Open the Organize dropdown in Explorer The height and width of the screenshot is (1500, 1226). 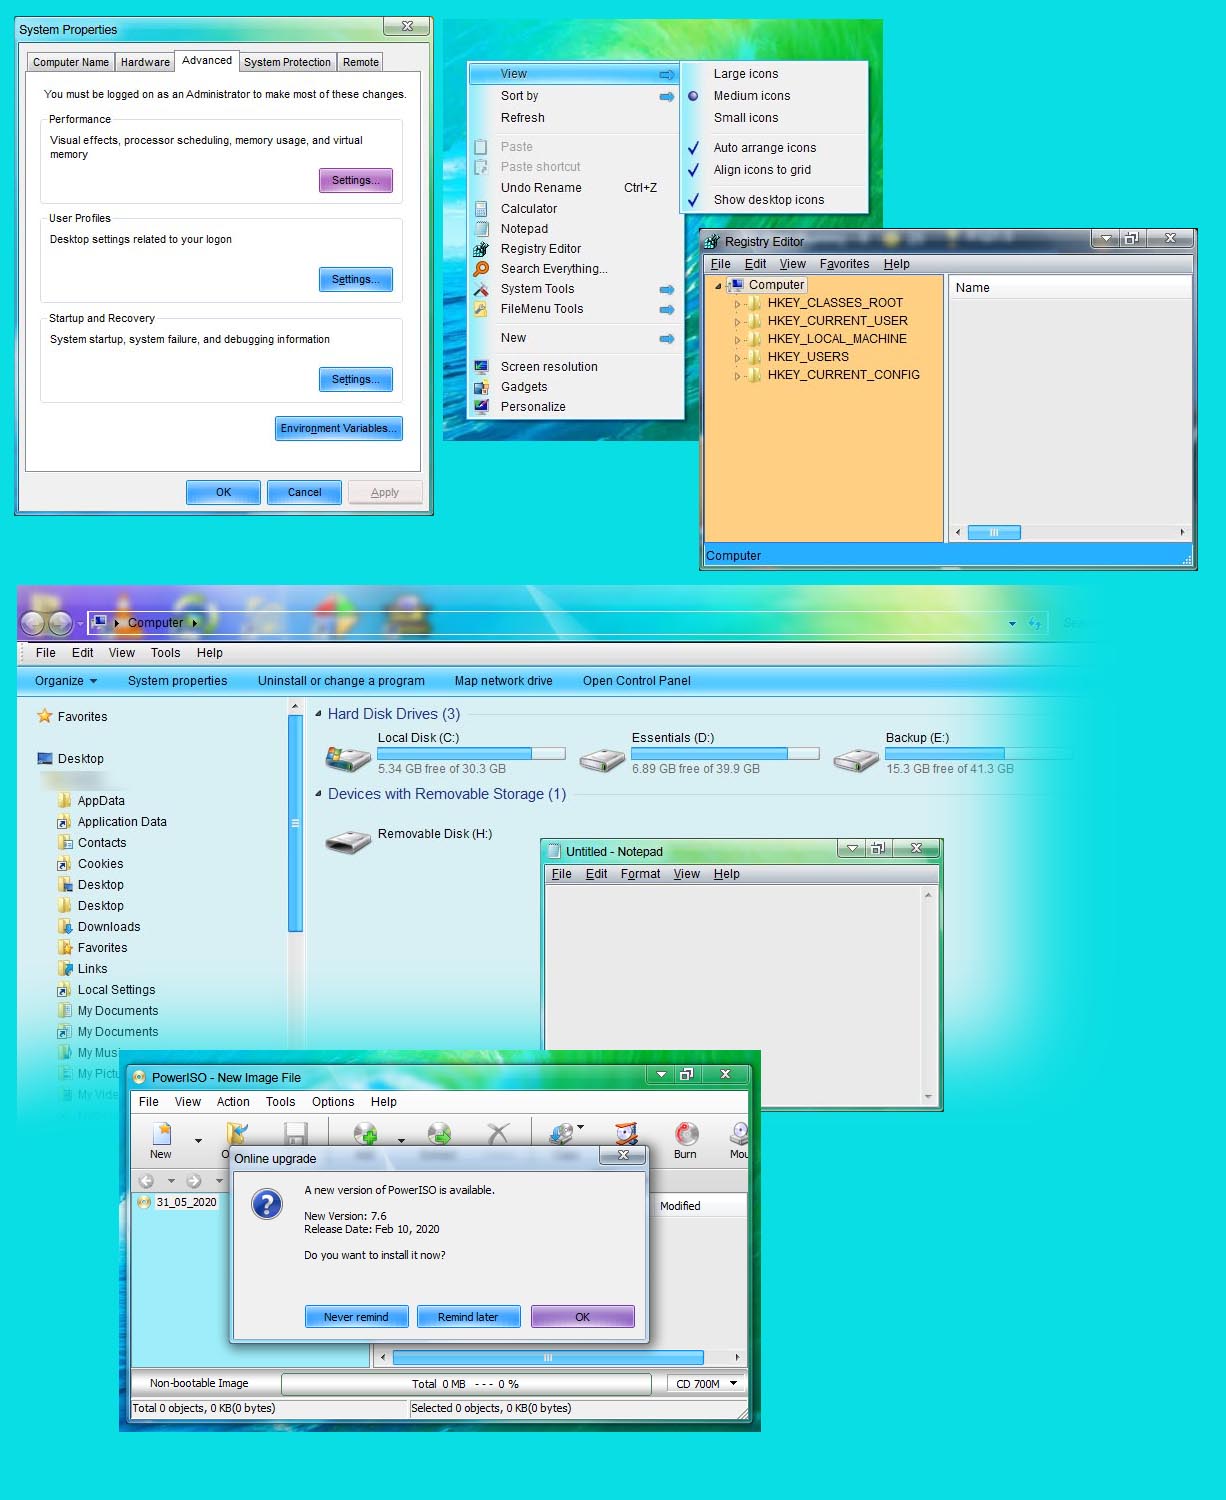[x=62, y=680]
